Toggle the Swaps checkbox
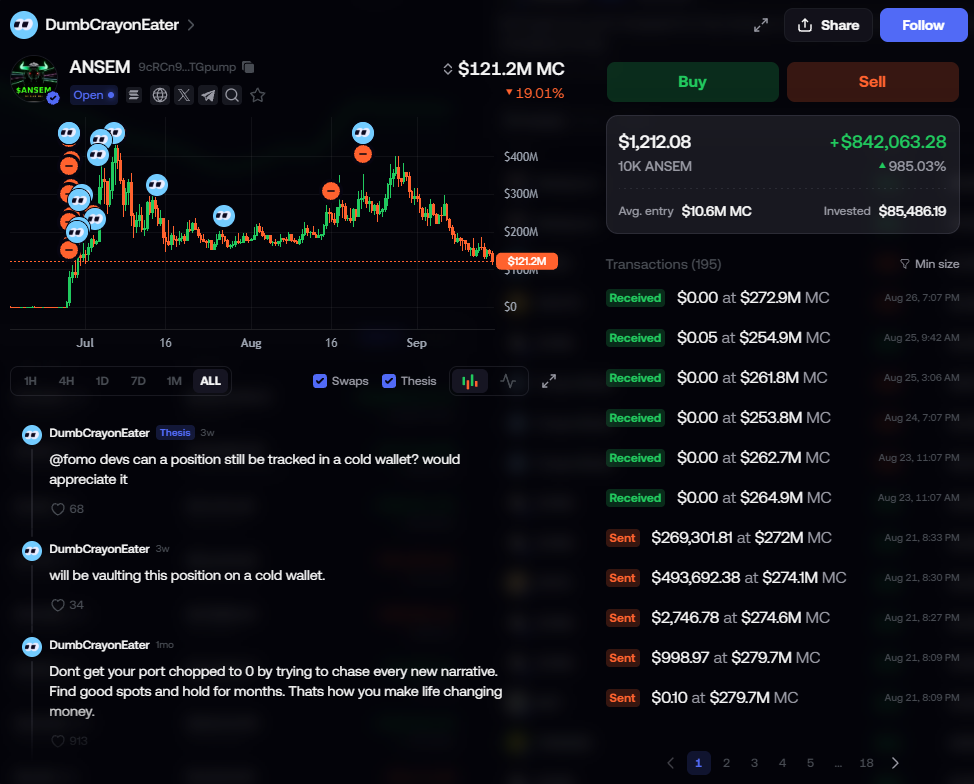 tap(320, 381)
